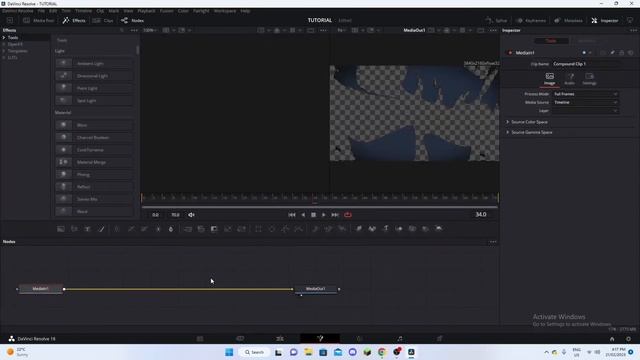This screenshot has width=640, height=360.
Task: Toggle the Effects library button
Action: pos(74,20)
